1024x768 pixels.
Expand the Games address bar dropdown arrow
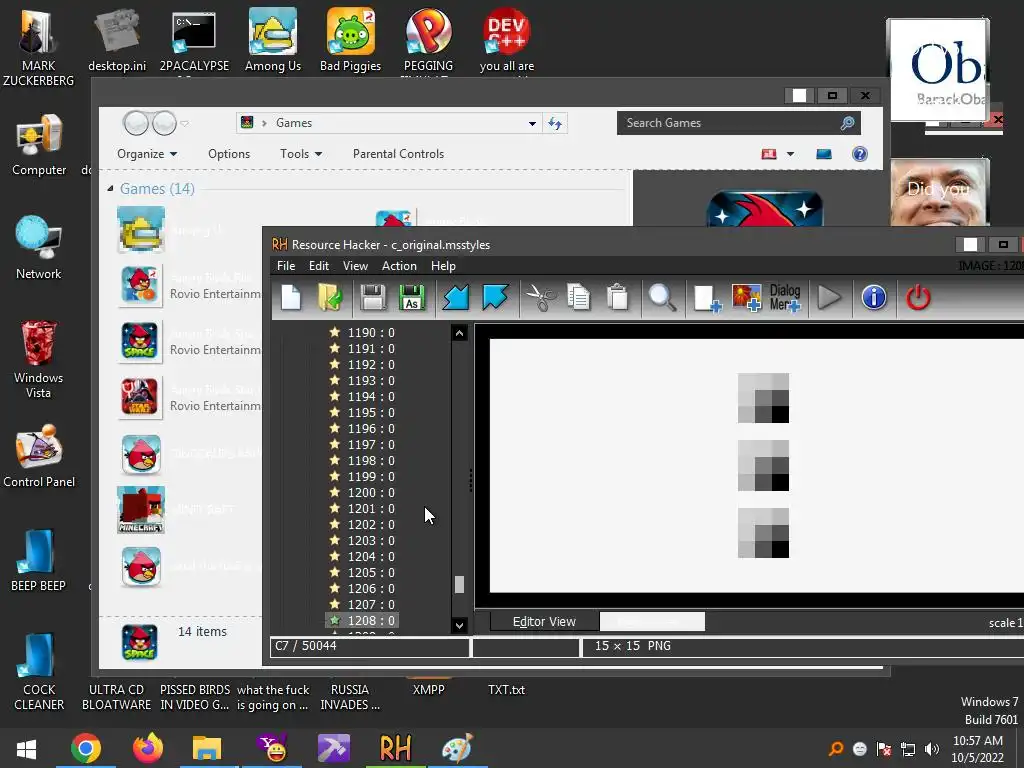[x=532, y=123]
